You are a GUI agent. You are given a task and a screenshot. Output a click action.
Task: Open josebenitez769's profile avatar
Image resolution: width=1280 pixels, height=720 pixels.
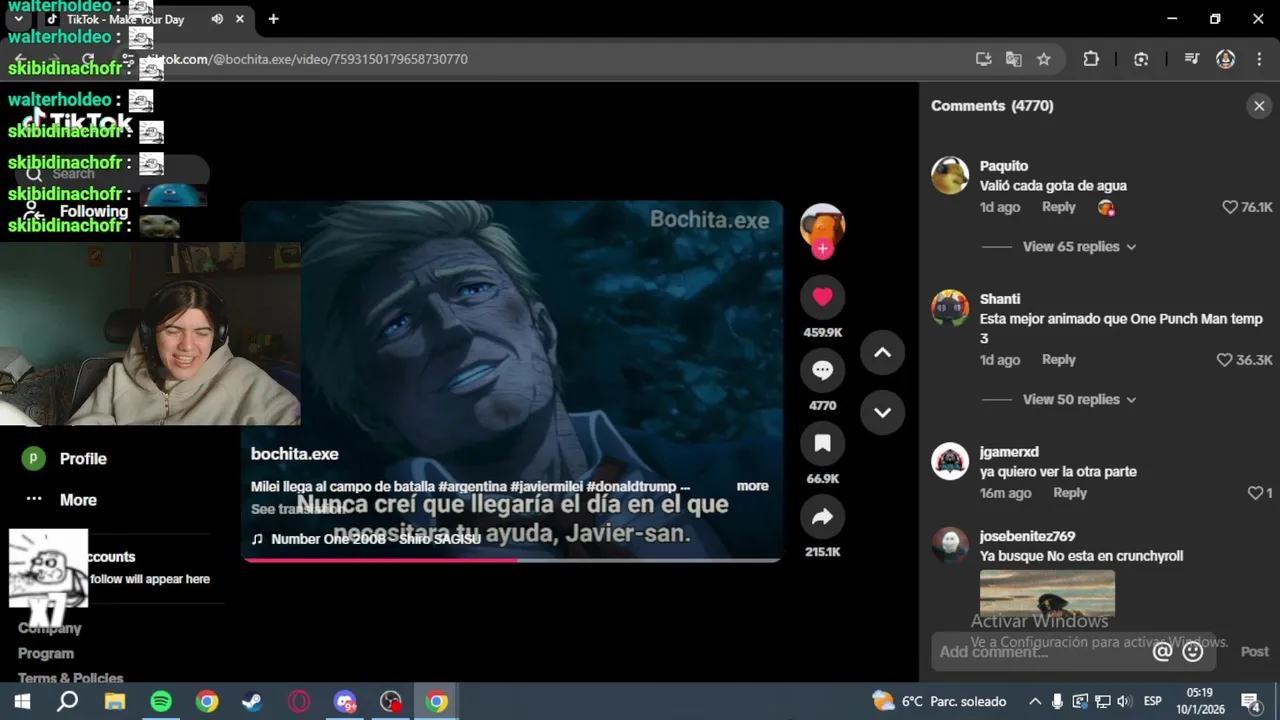coord(950,545)
